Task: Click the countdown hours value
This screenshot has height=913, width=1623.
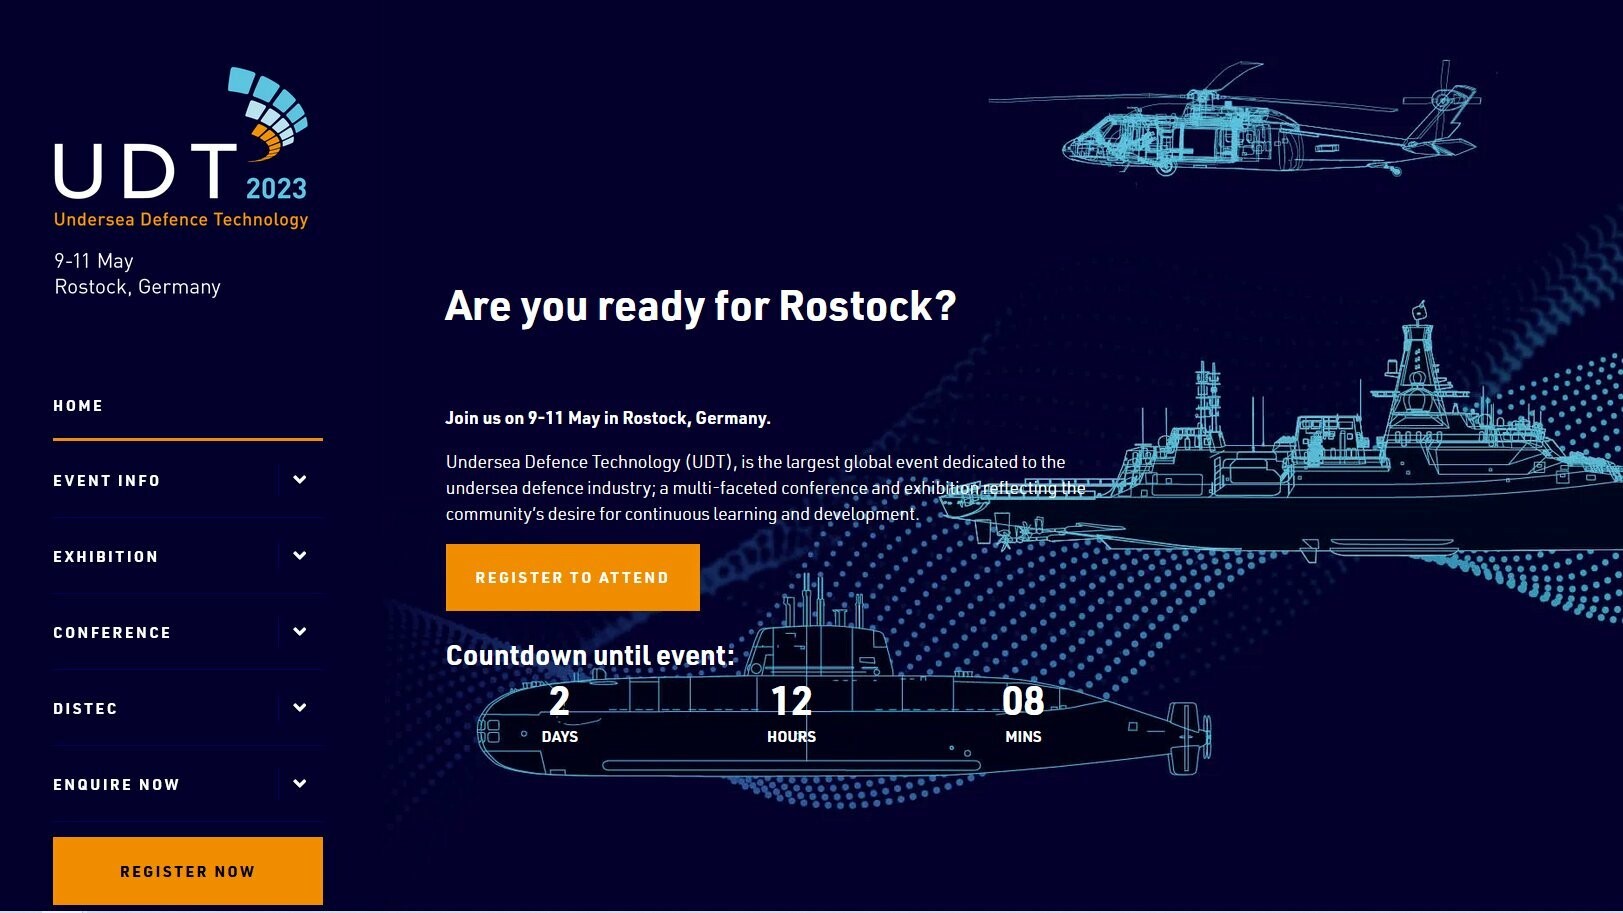Action: click(791, 701)
